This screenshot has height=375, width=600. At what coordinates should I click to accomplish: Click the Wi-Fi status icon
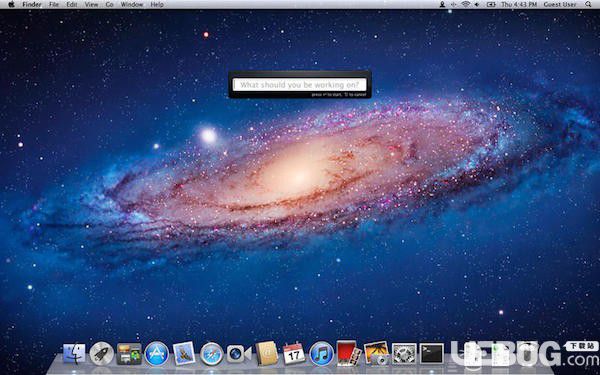click(x=465, y=4)
